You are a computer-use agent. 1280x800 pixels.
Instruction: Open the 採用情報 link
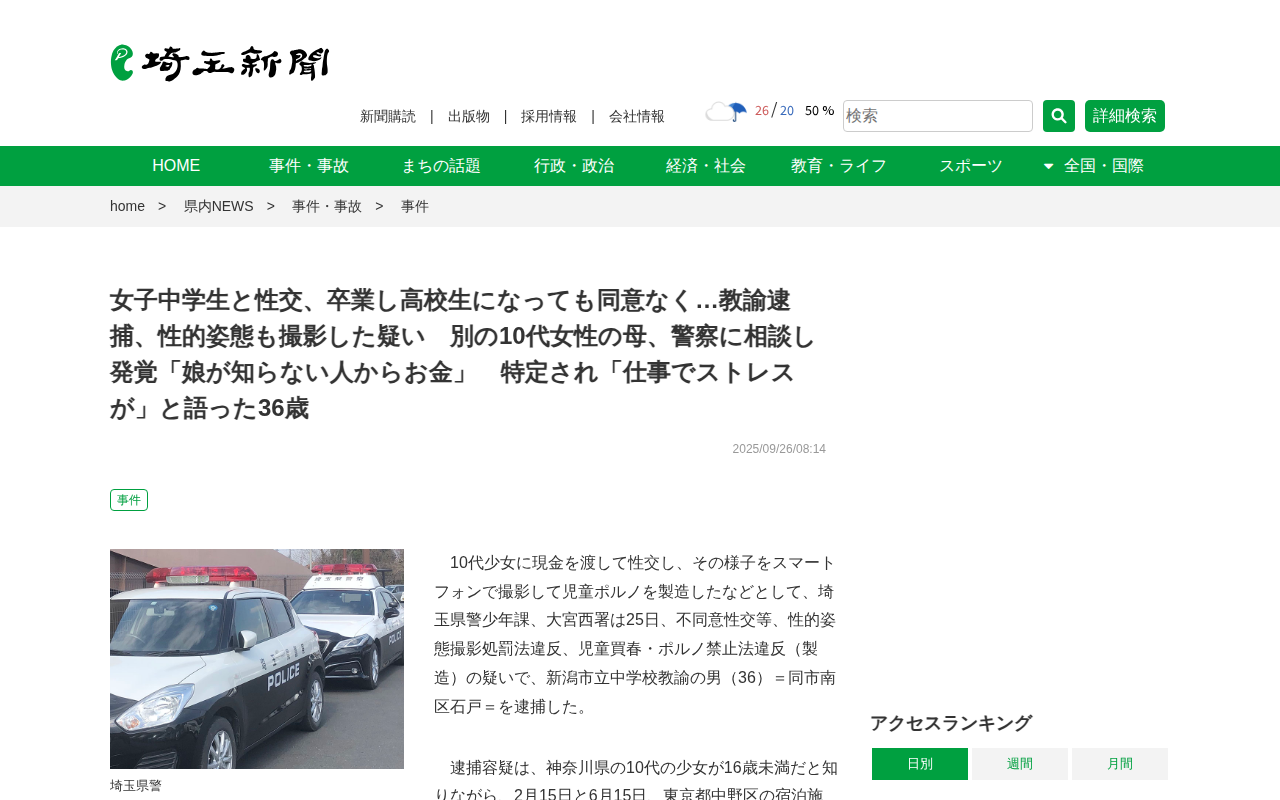549,116
